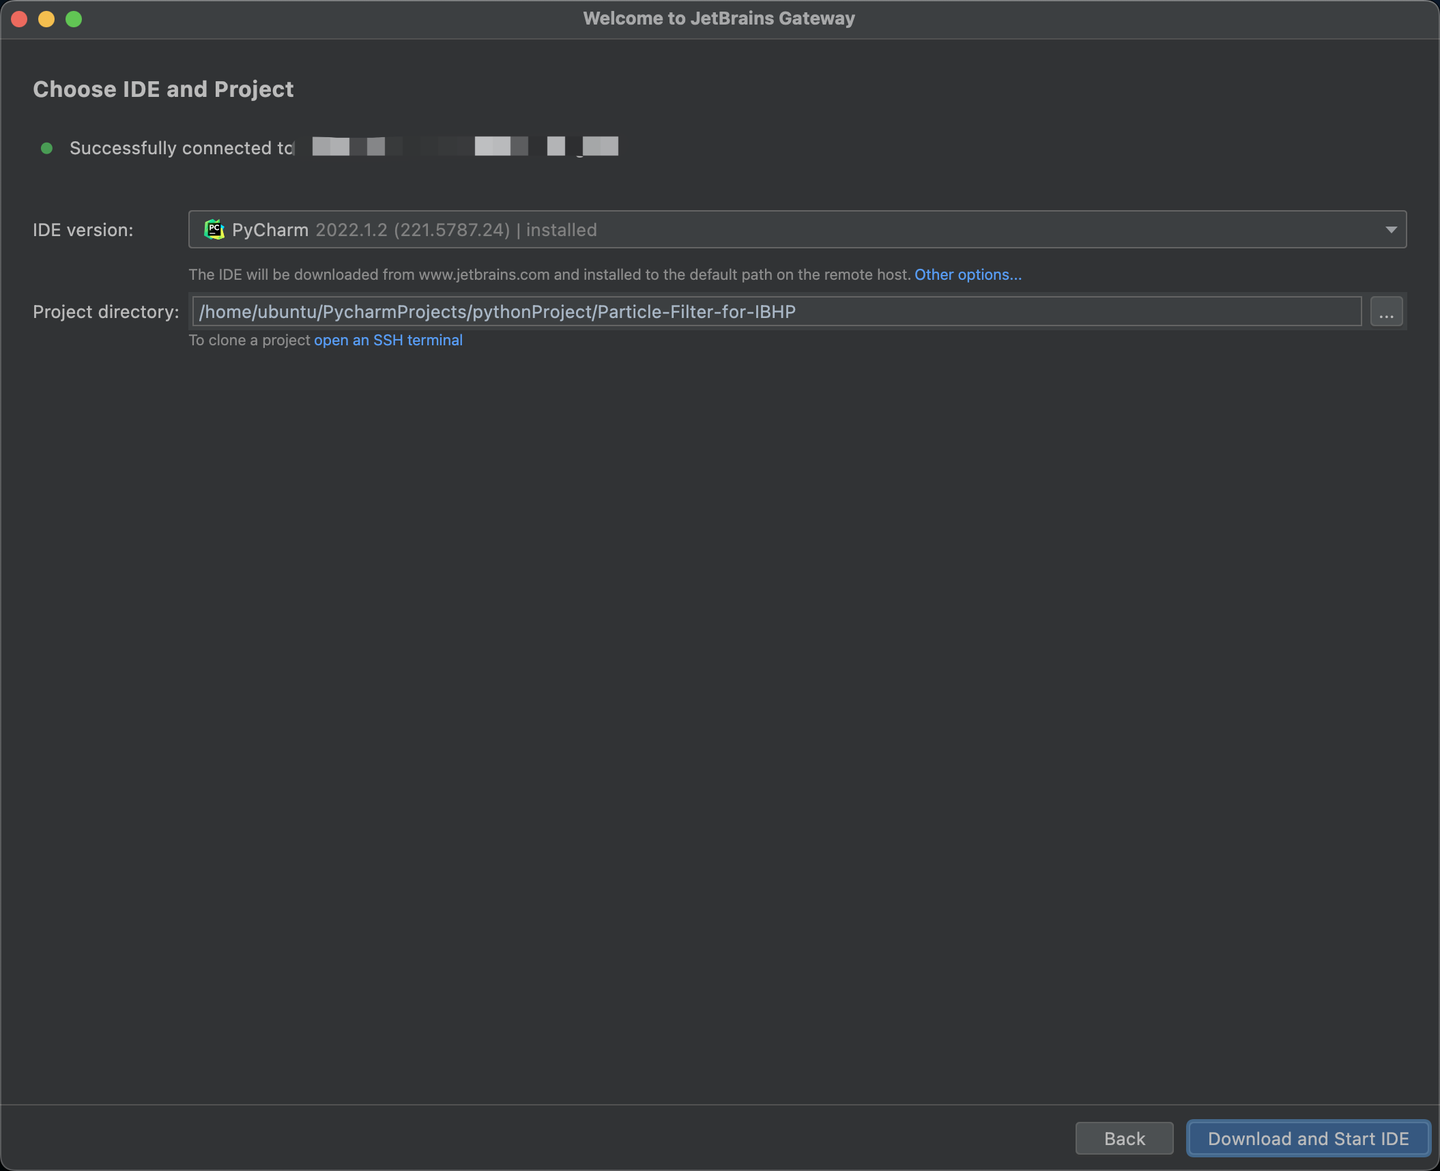Image resolution: width=1440 pixels, height=1171 pixels.
Task: Click the green connection status dot
Action: pos(46,148)
